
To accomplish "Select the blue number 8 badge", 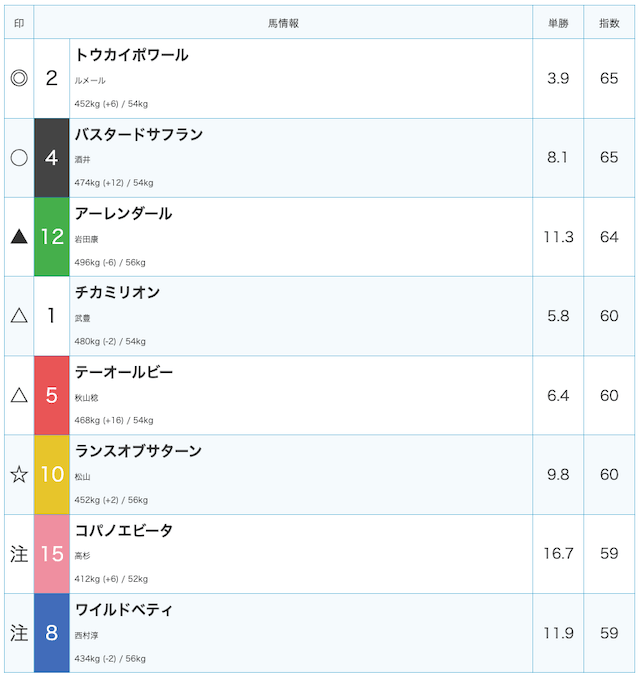I will pos(52,633).
